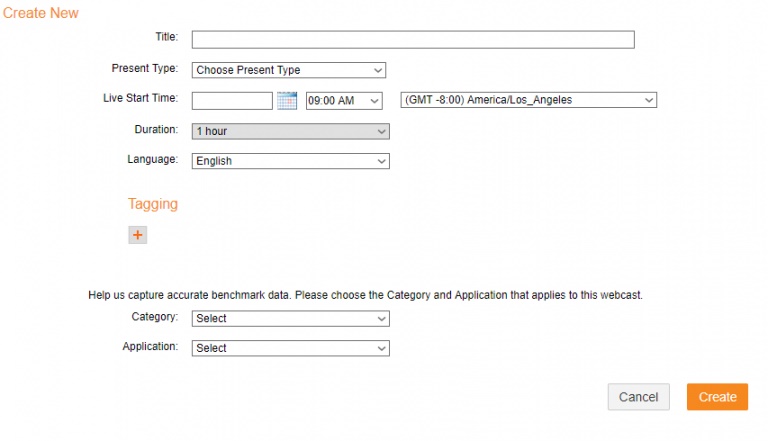Expand the 09:00 AM time dropdown
768x441 pixels.
(344, 100)
